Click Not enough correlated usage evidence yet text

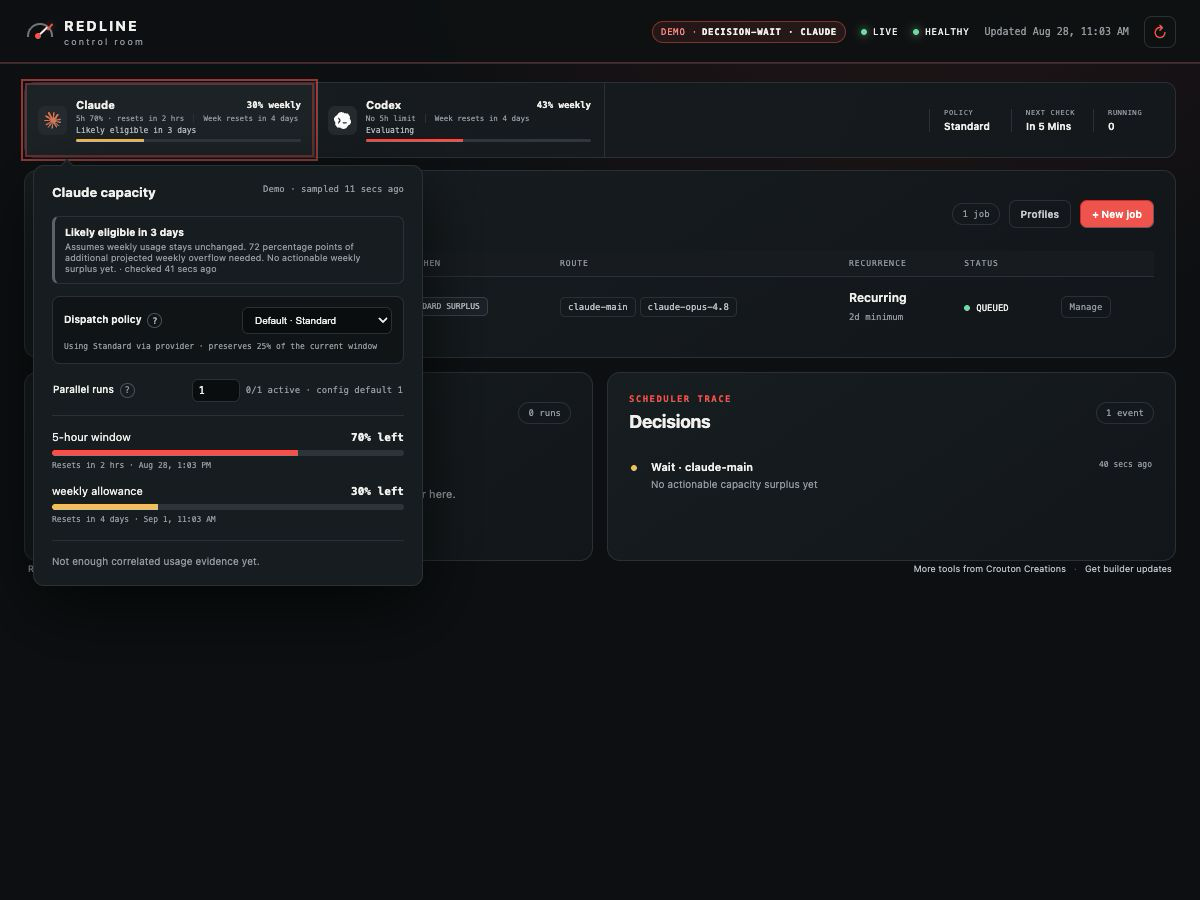point(156,562)
